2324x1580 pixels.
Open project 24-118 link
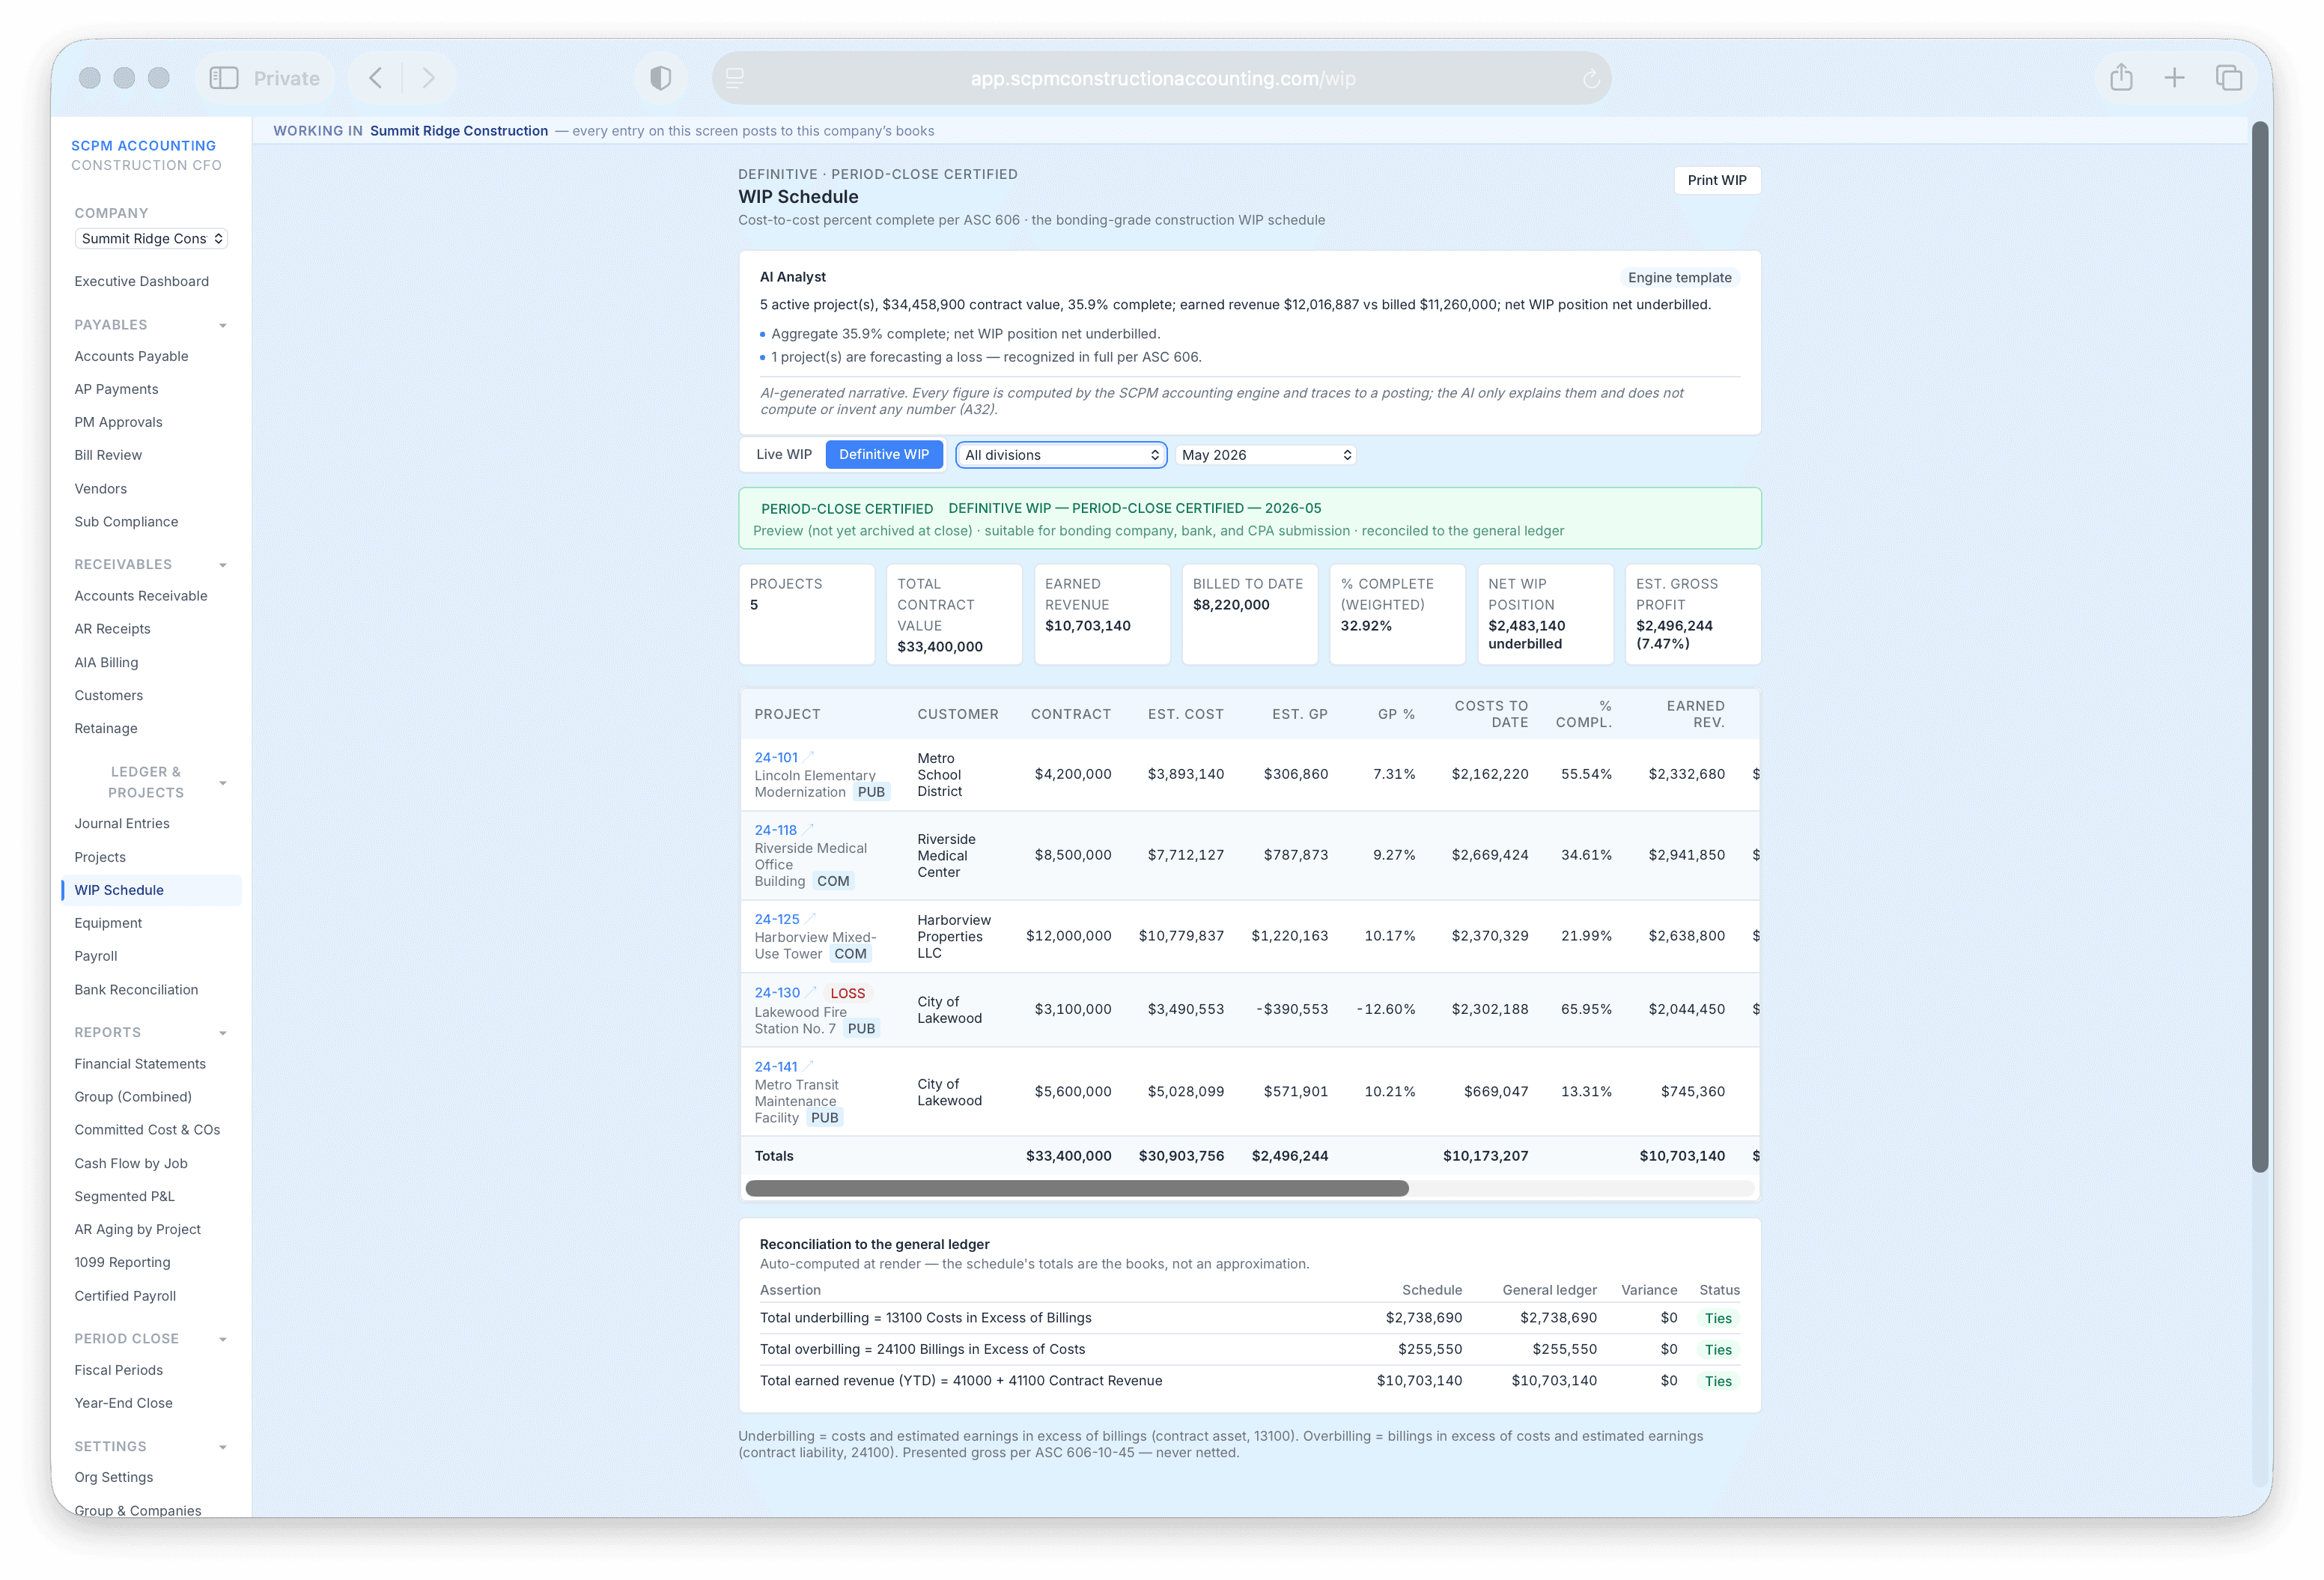[775, 830]
